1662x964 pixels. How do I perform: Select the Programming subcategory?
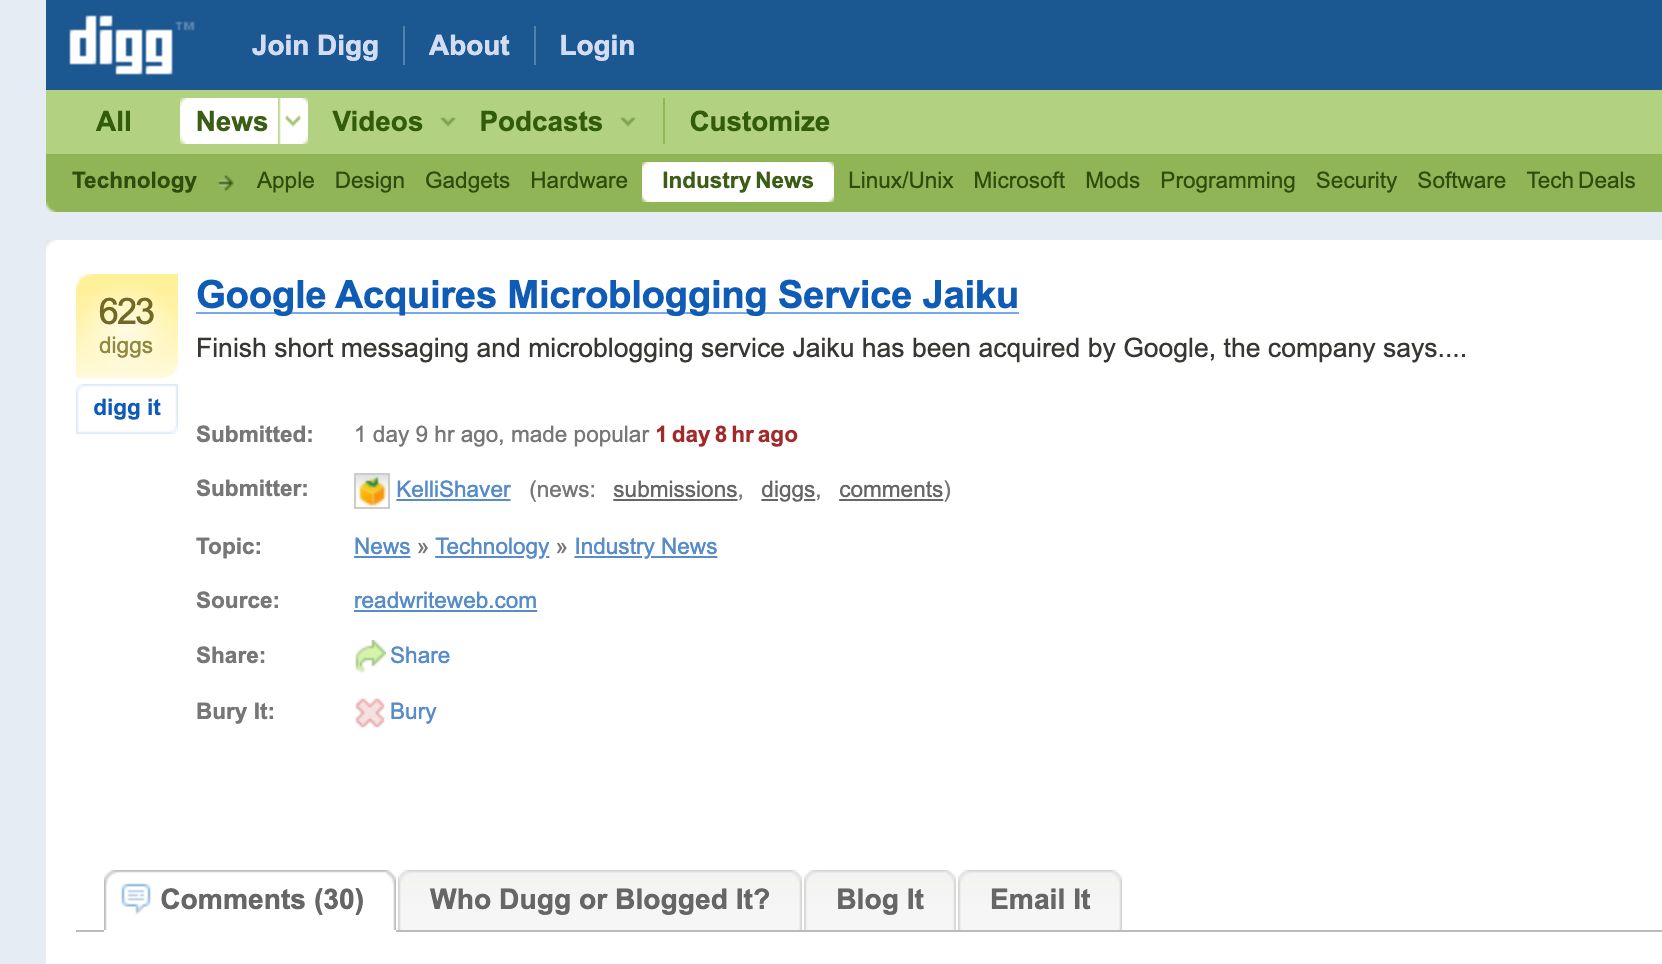coord(1227,180)
